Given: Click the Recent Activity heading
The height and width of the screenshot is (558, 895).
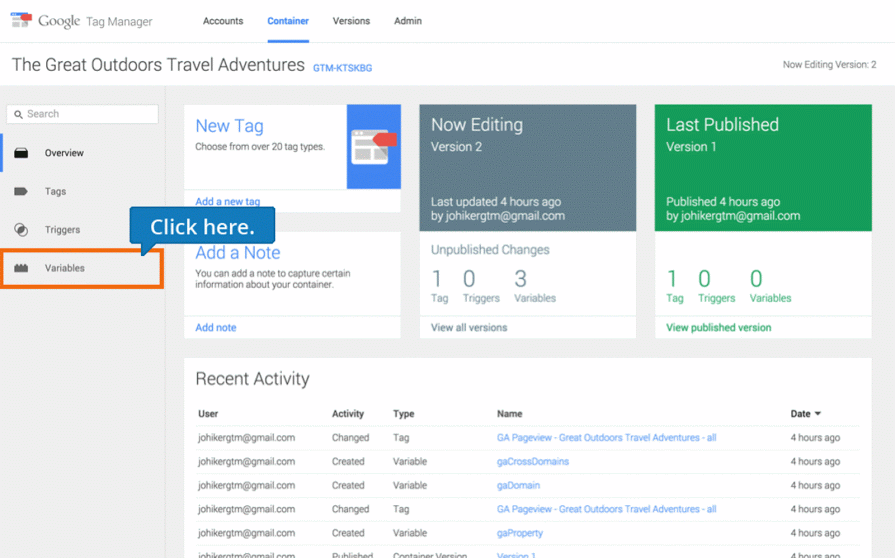Looking at the screenshot, I should 252,379.
